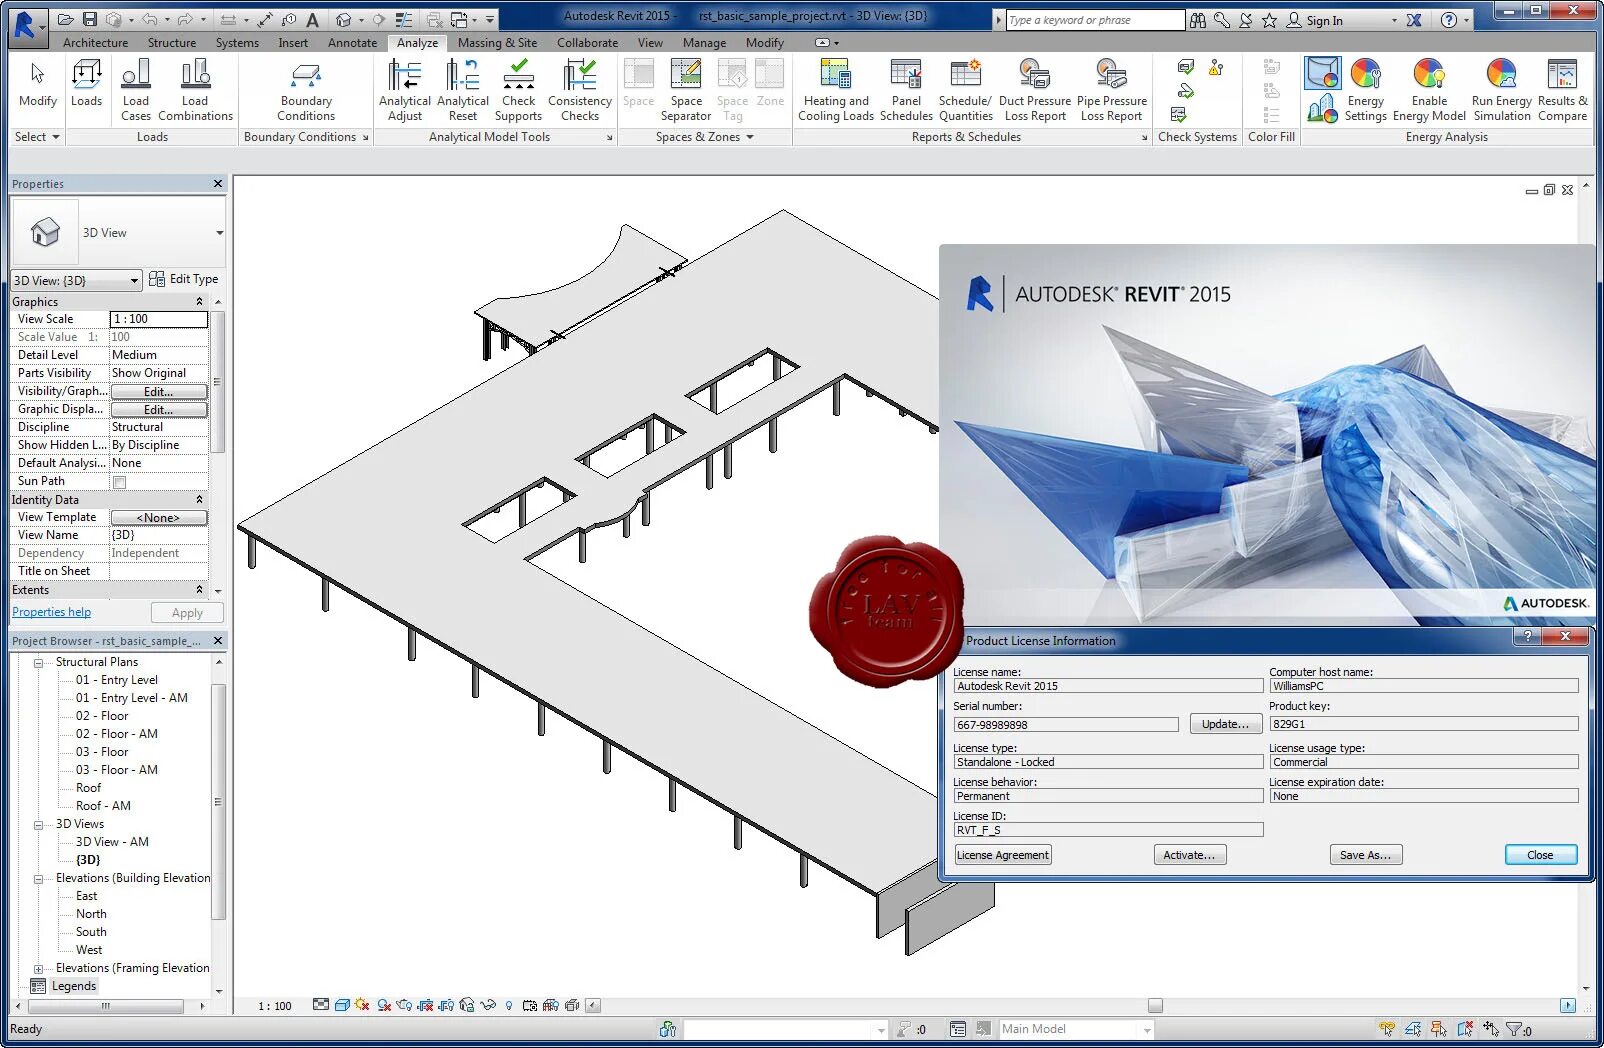The image size is (1604, 1048).
Task: Click the drawing area horizontal scrollbar thumb
Action: 1155,1005
